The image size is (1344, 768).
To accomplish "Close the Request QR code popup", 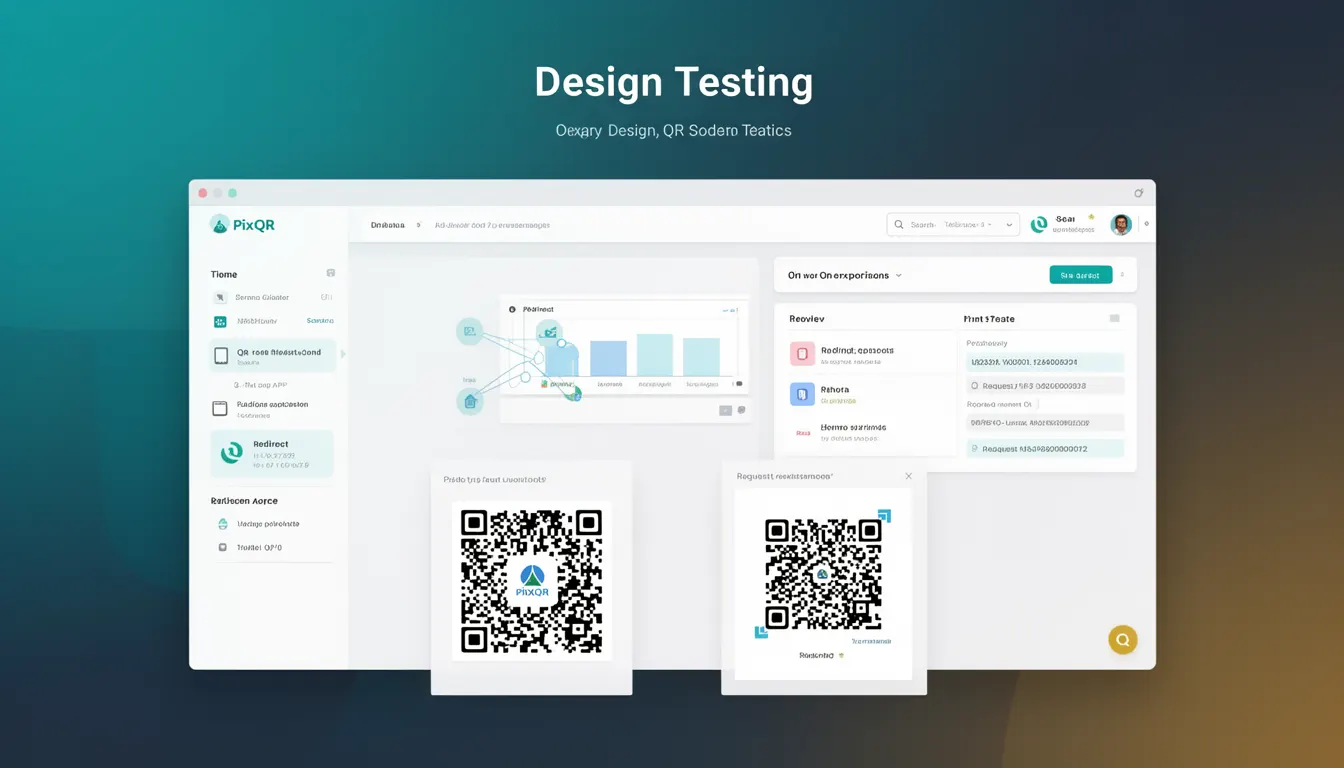I will click(908, 476).
